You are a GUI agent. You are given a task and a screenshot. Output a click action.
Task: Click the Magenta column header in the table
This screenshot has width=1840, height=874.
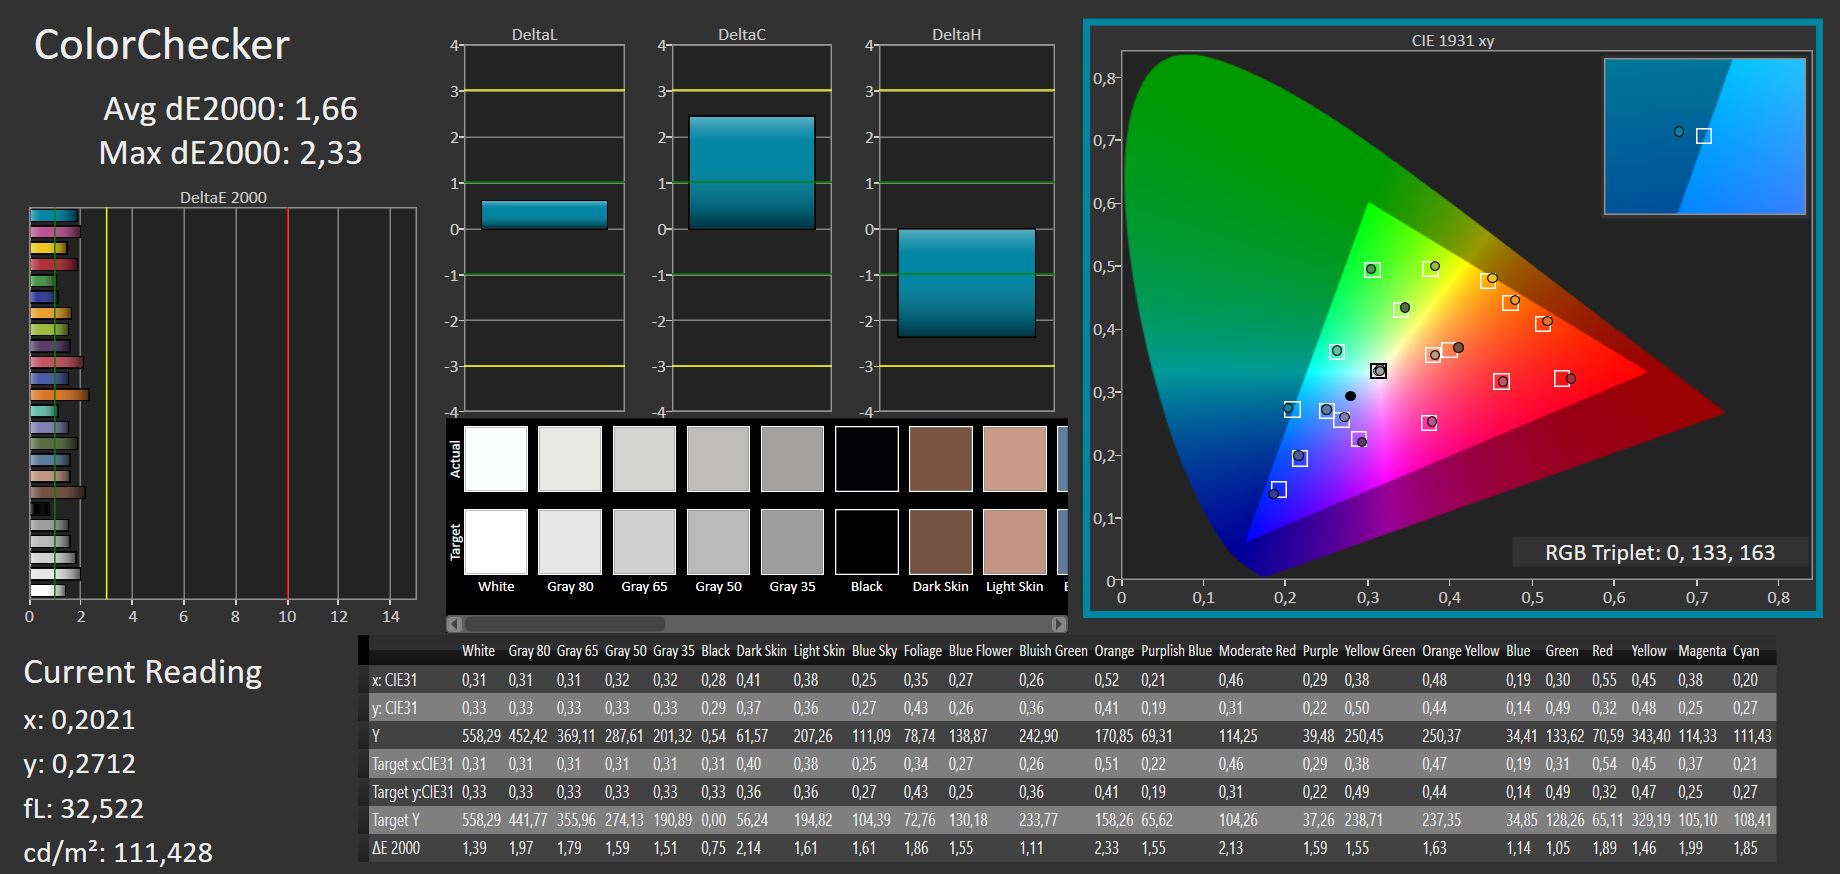coord(1701,651)
